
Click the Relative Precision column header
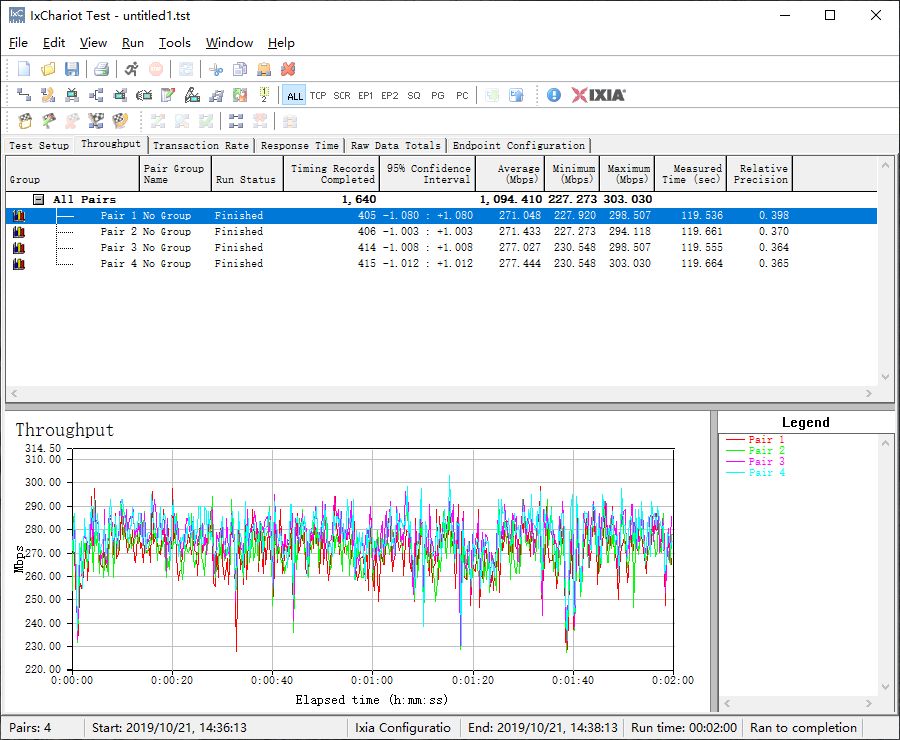[x=759, y=173]
